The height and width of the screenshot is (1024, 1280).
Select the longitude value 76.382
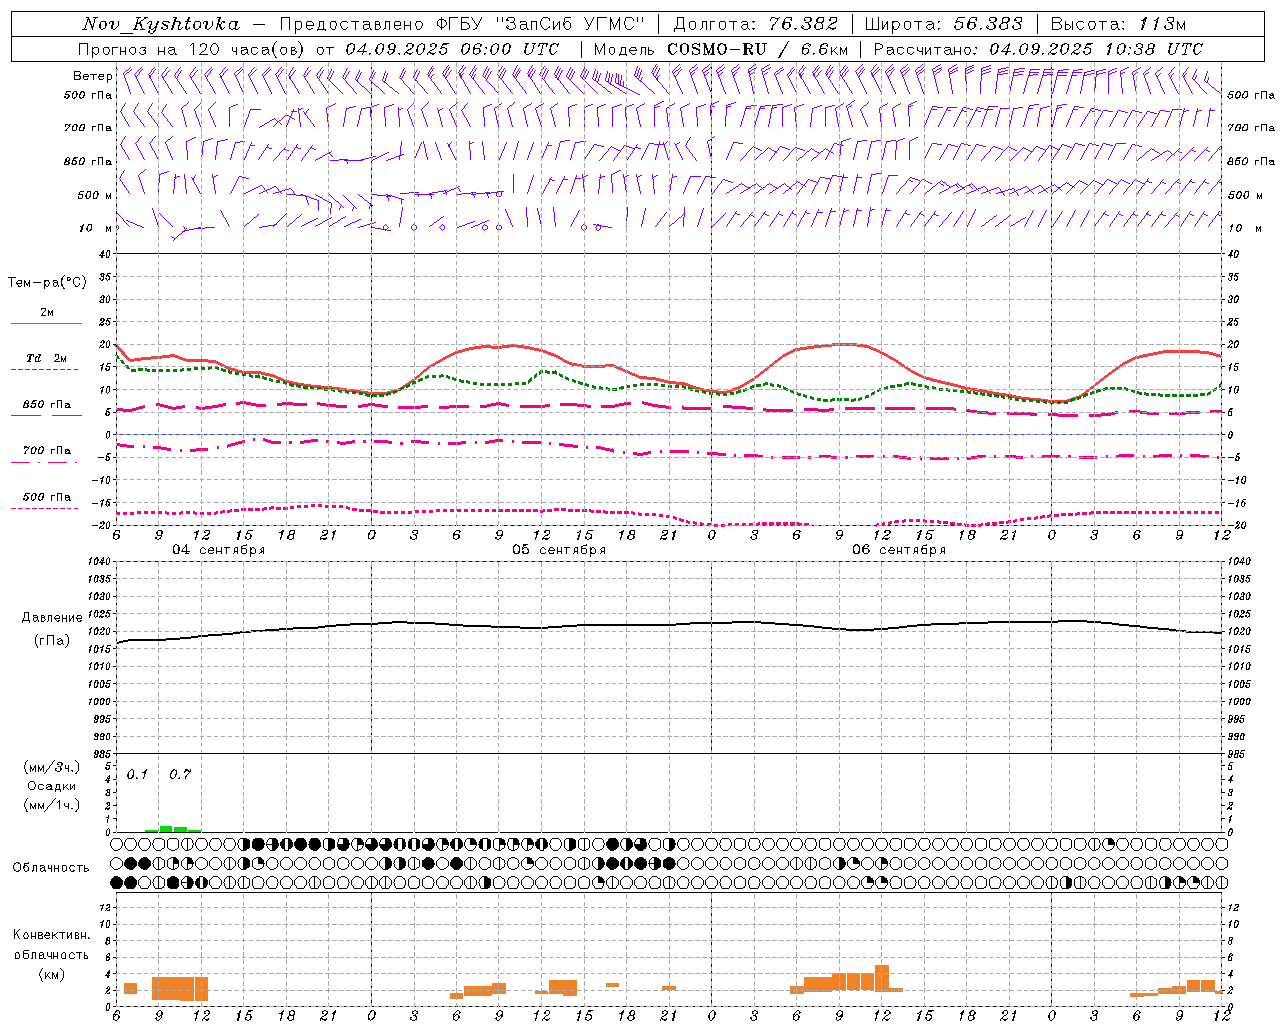tap(803, 24)
